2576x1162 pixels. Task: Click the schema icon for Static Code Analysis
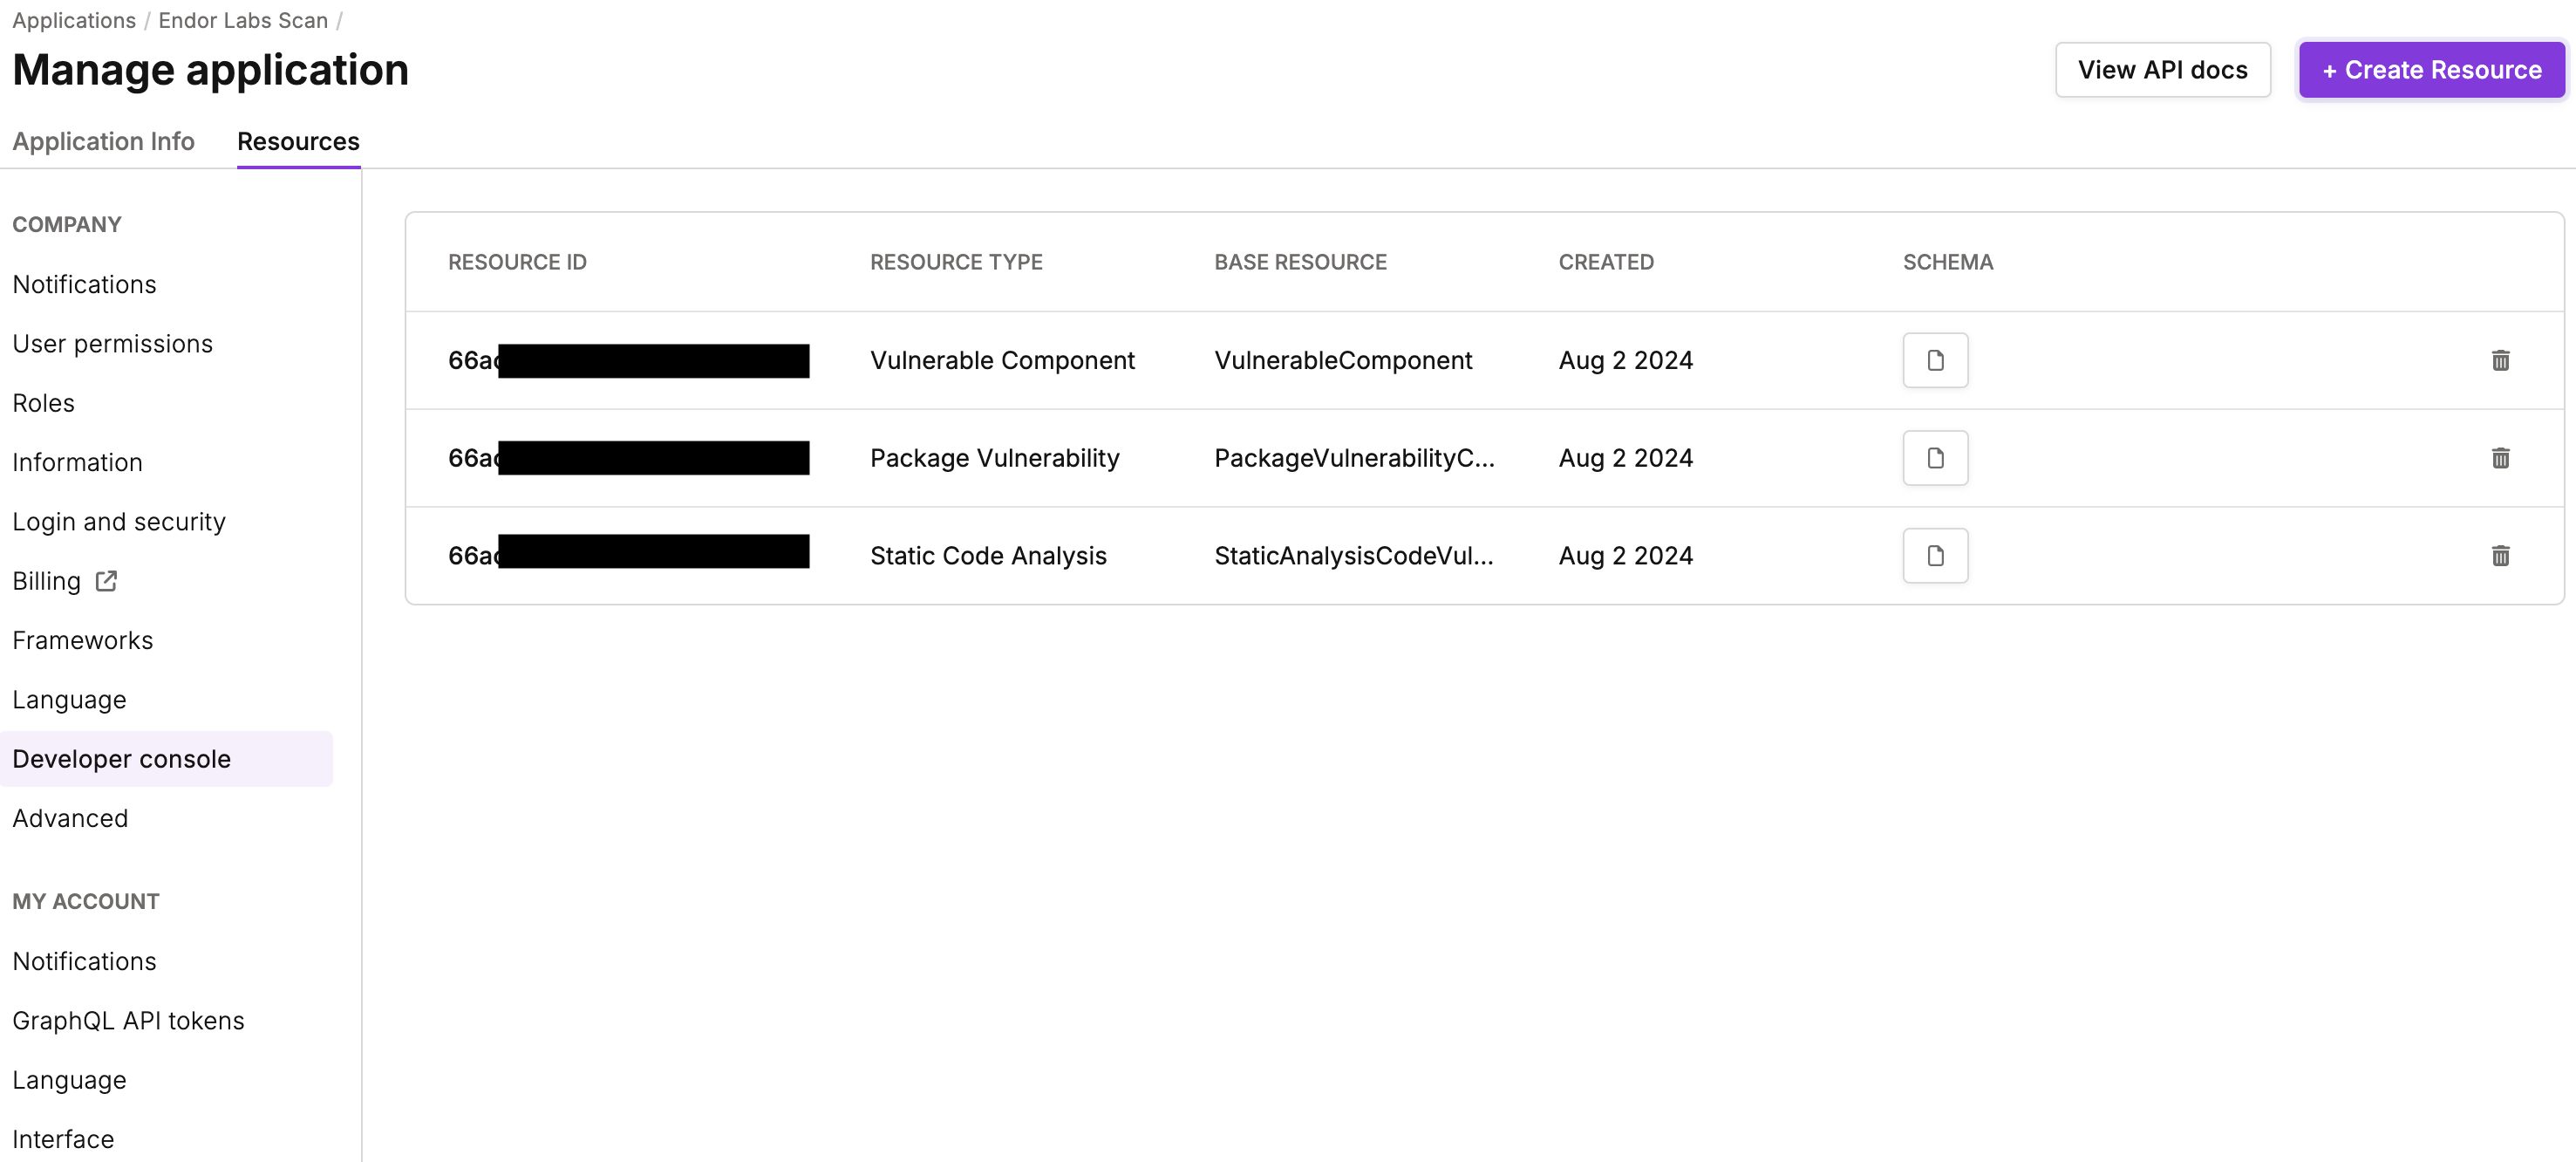click(1935, 554)
